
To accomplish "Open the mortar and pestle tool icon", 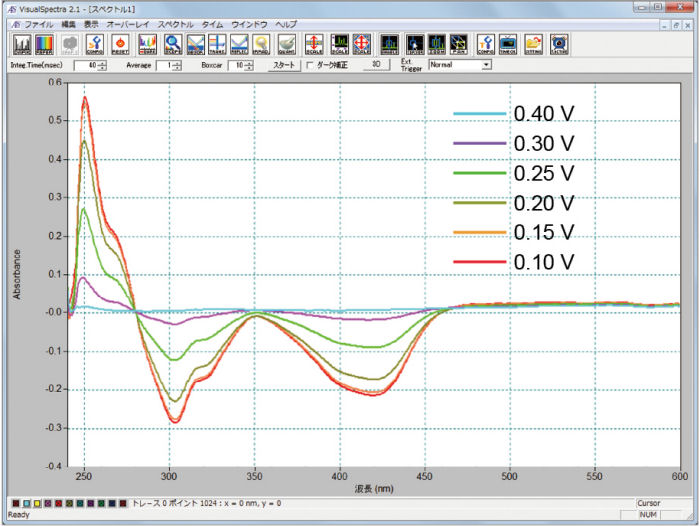I will coord(286,43).
